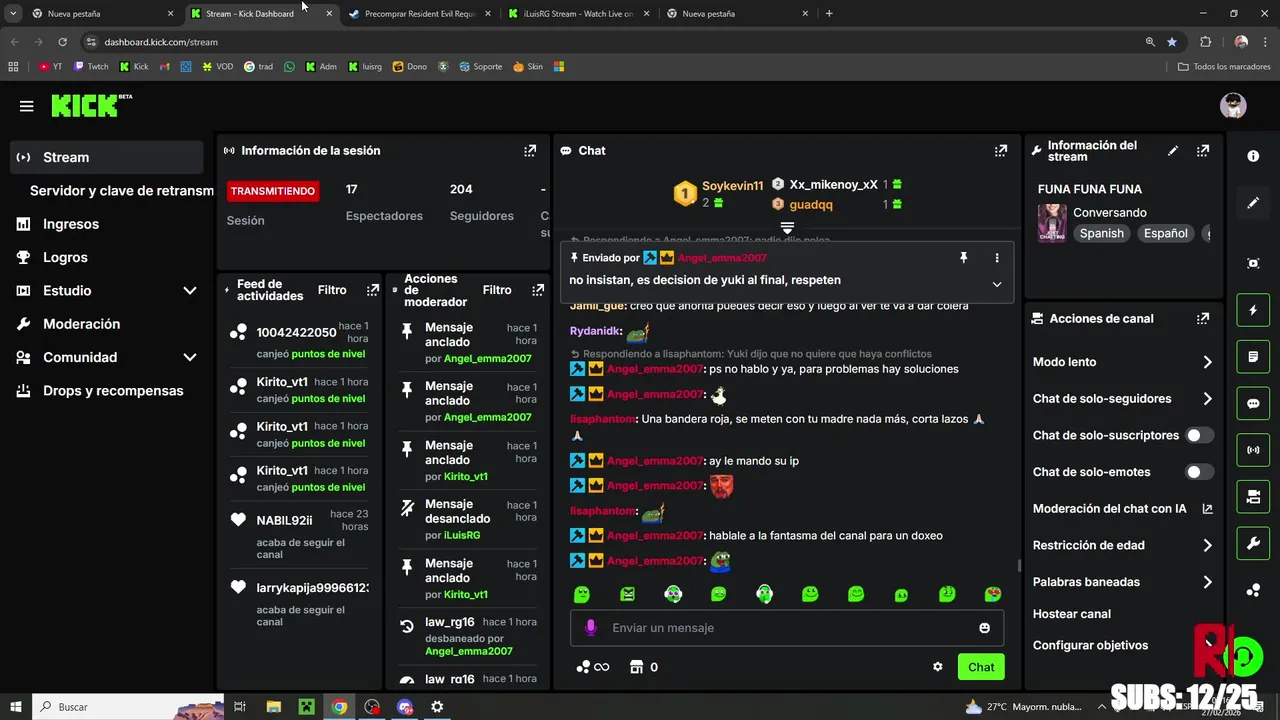Click the chat bubble icon in the right sidebar
The image size is (1280, 720).
(x=1253, y=404)
